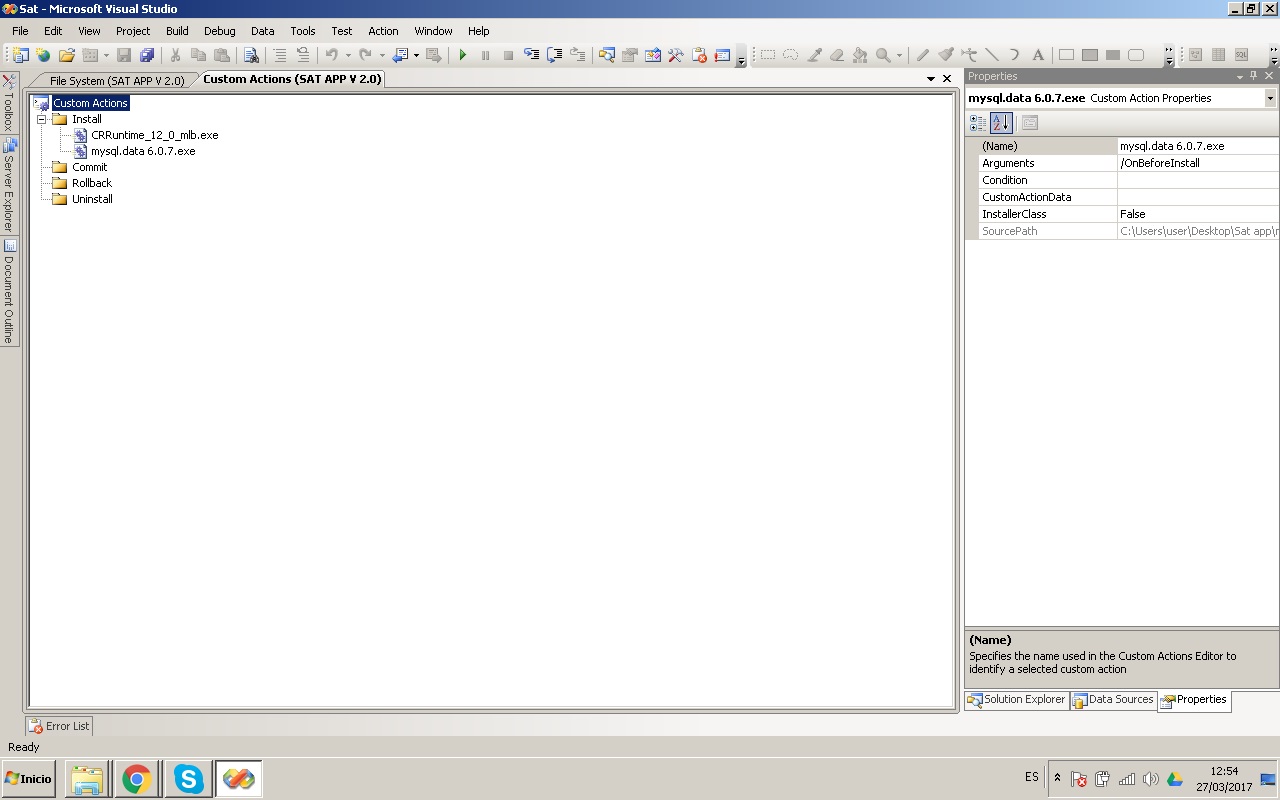Select the Uninstall folder
Screen dimensions: 1280x800
point(92,199)
